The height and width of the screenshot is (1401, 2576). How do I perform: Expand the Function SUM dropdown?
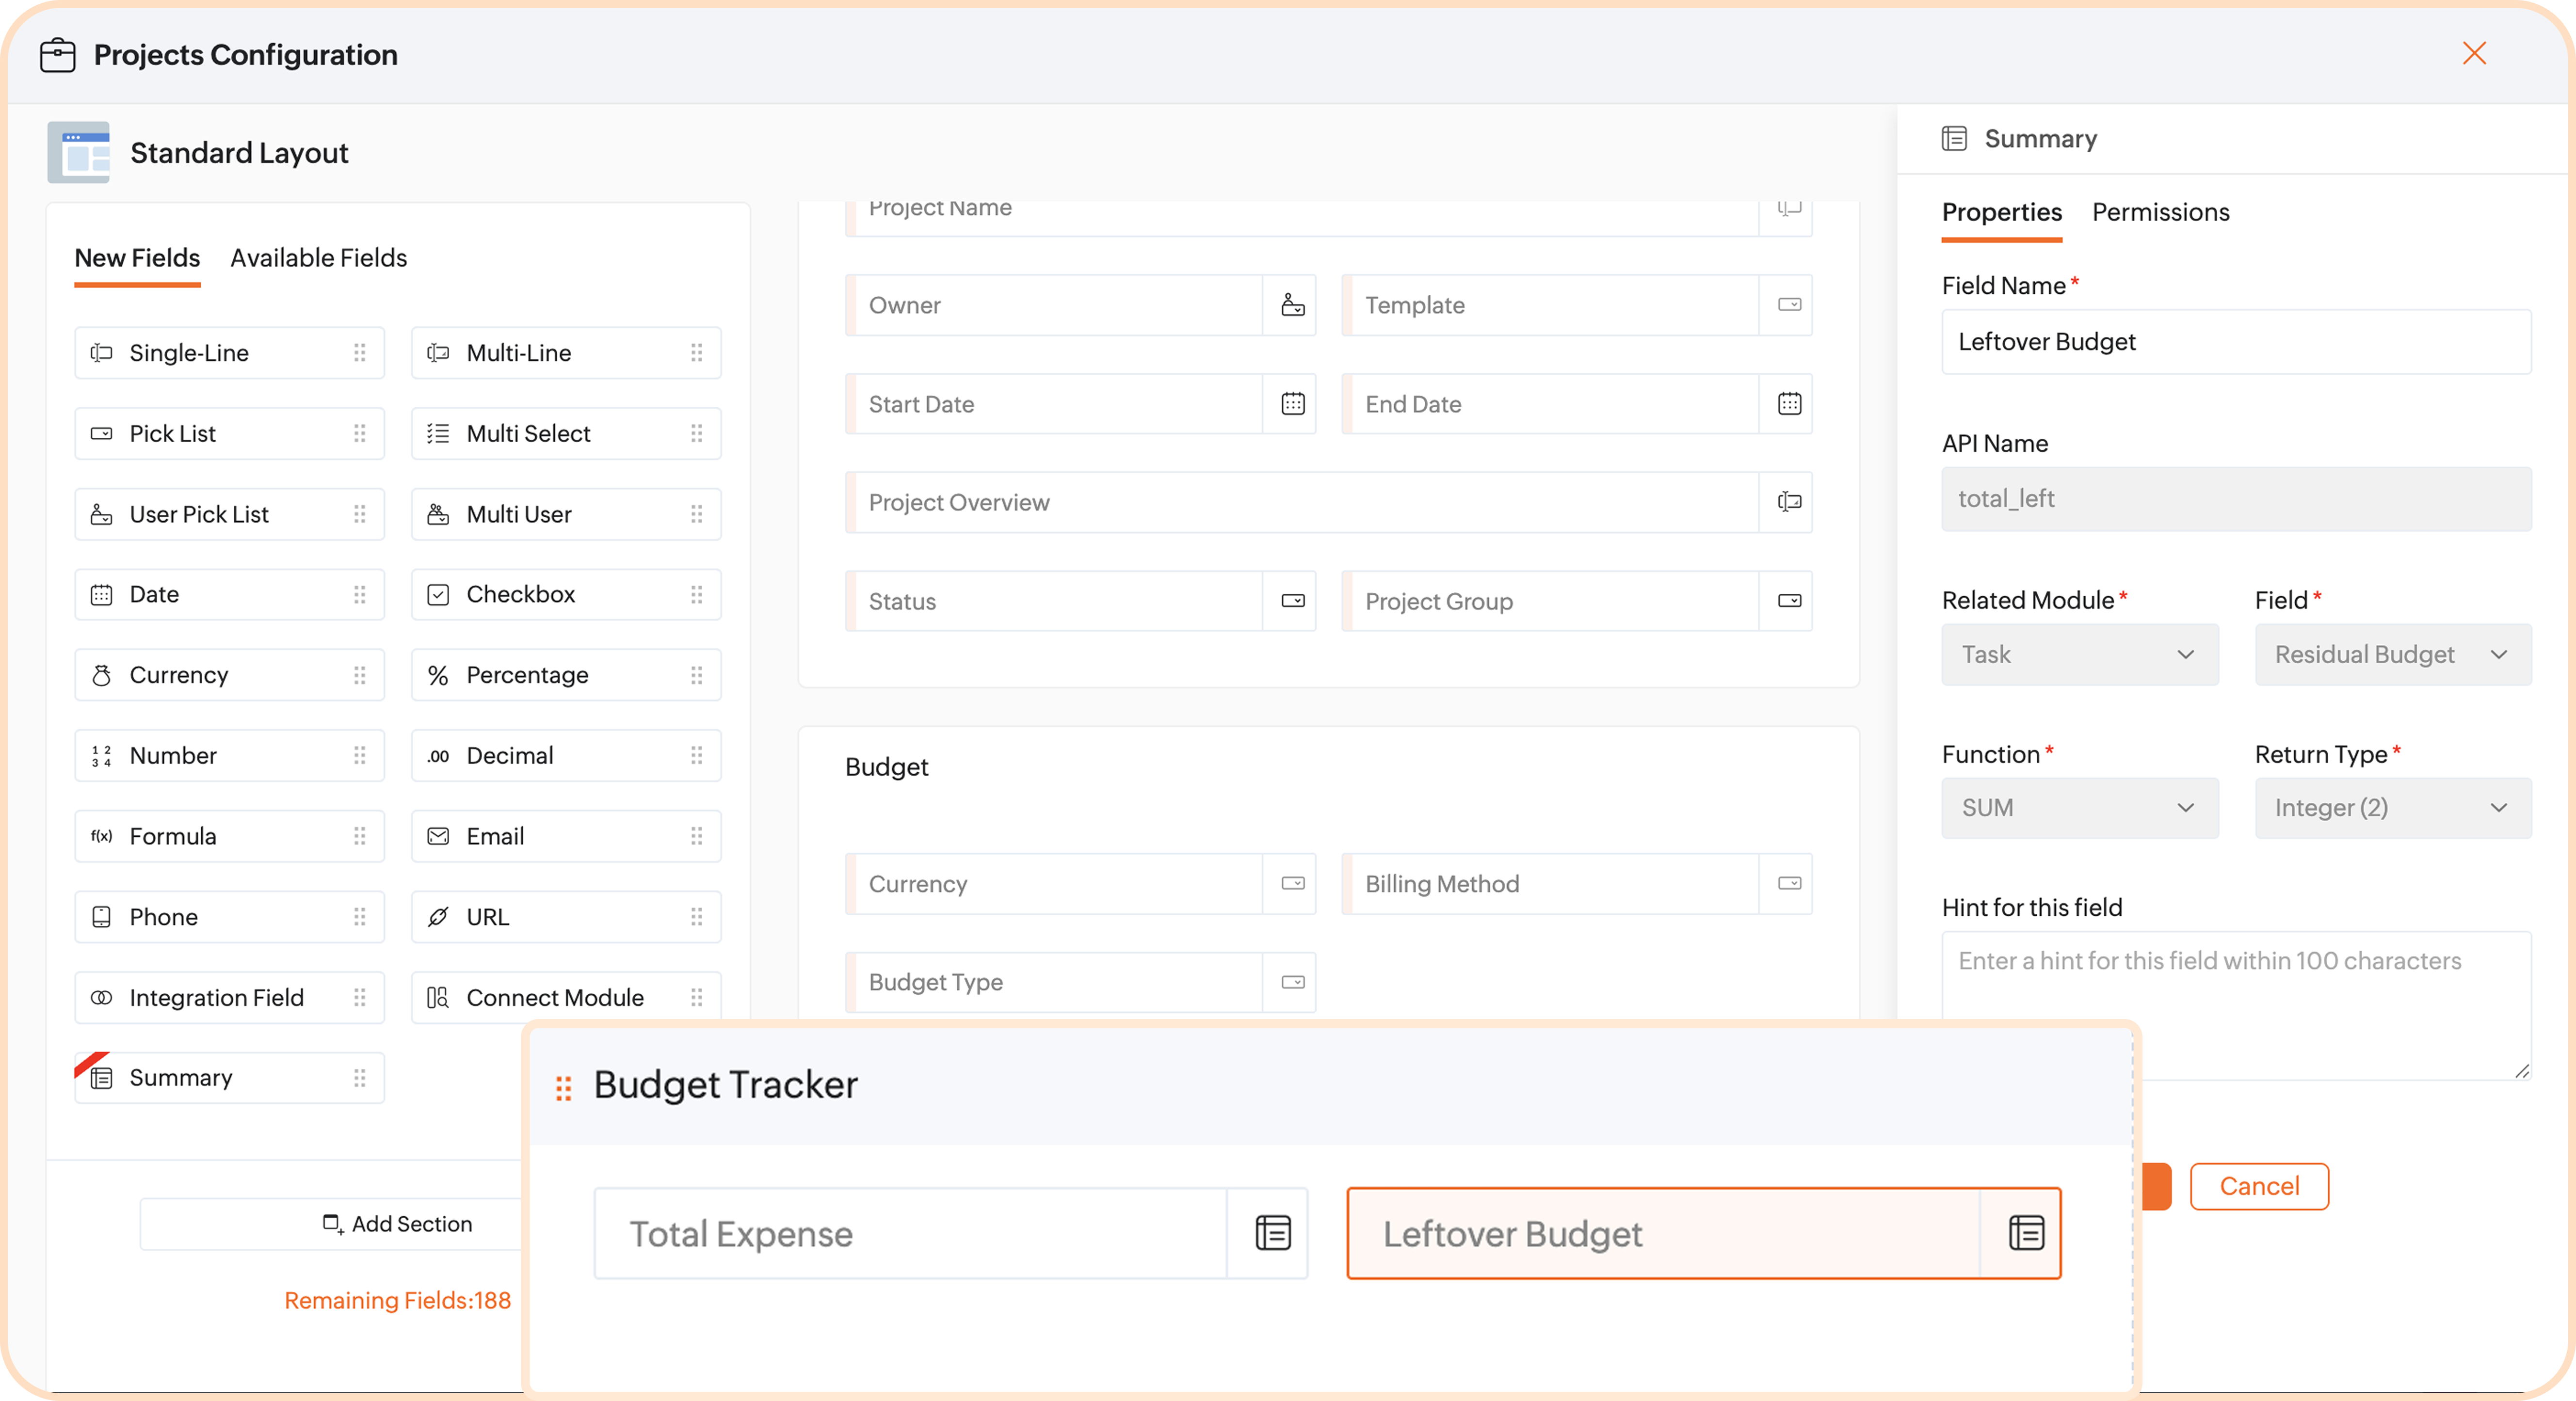tap(2079, 808)
